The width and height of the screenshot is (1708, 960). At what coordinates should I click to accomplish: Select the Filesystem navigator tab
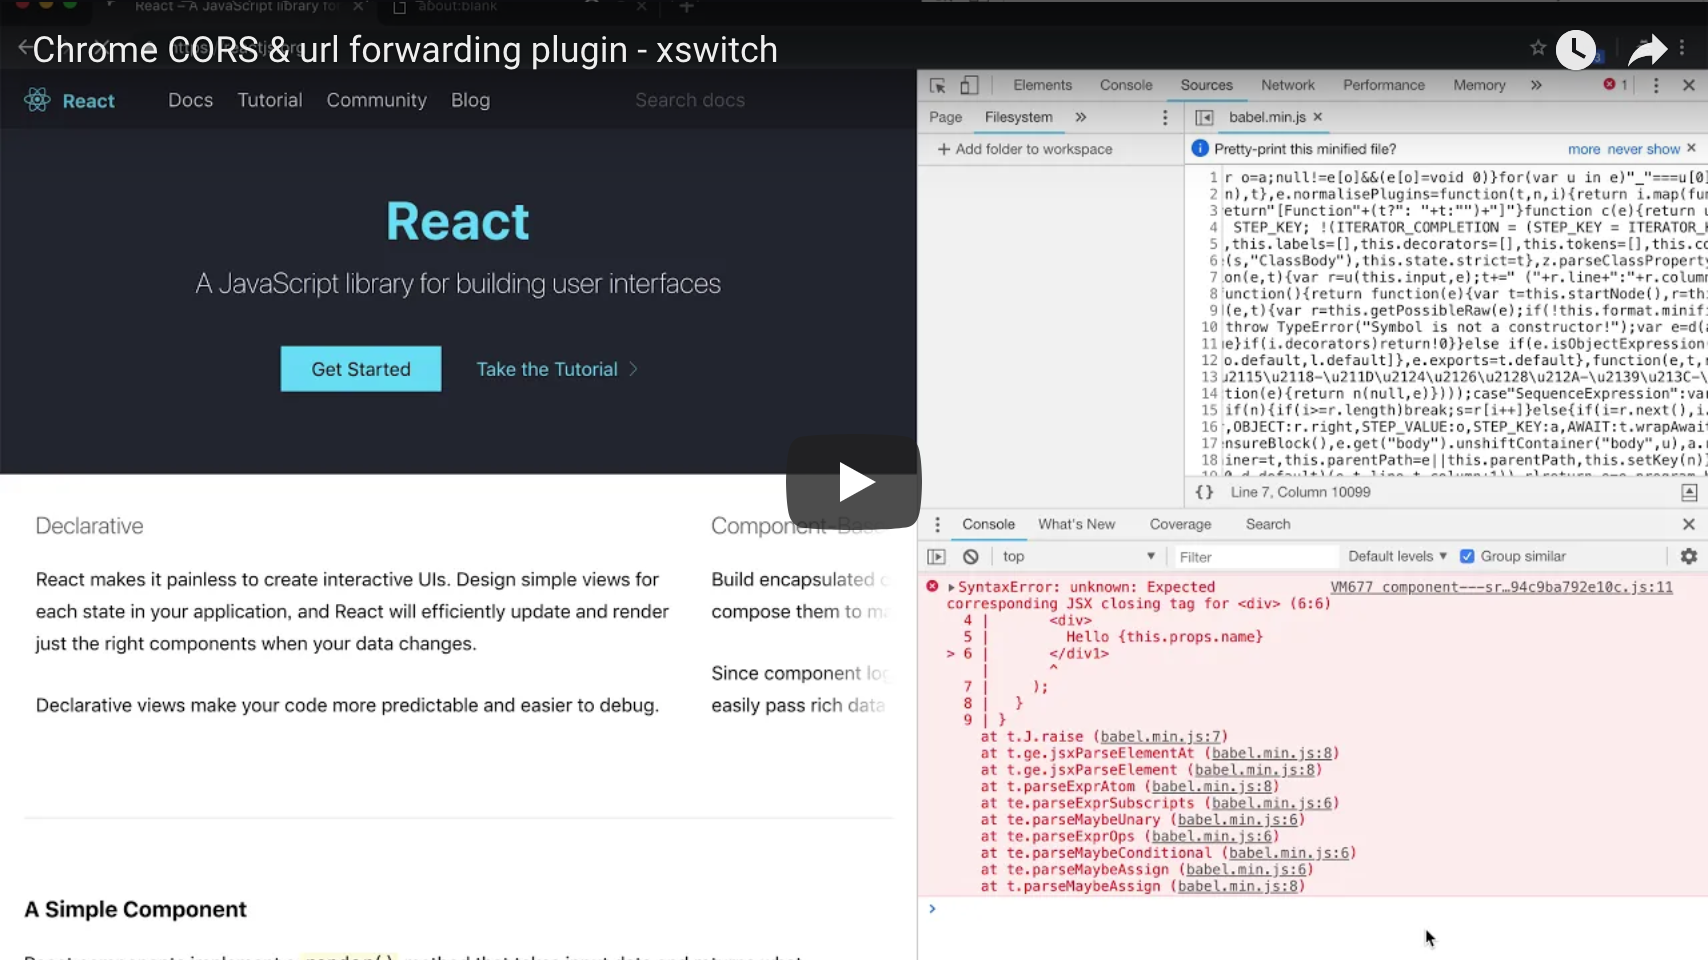click(1018, 117)
